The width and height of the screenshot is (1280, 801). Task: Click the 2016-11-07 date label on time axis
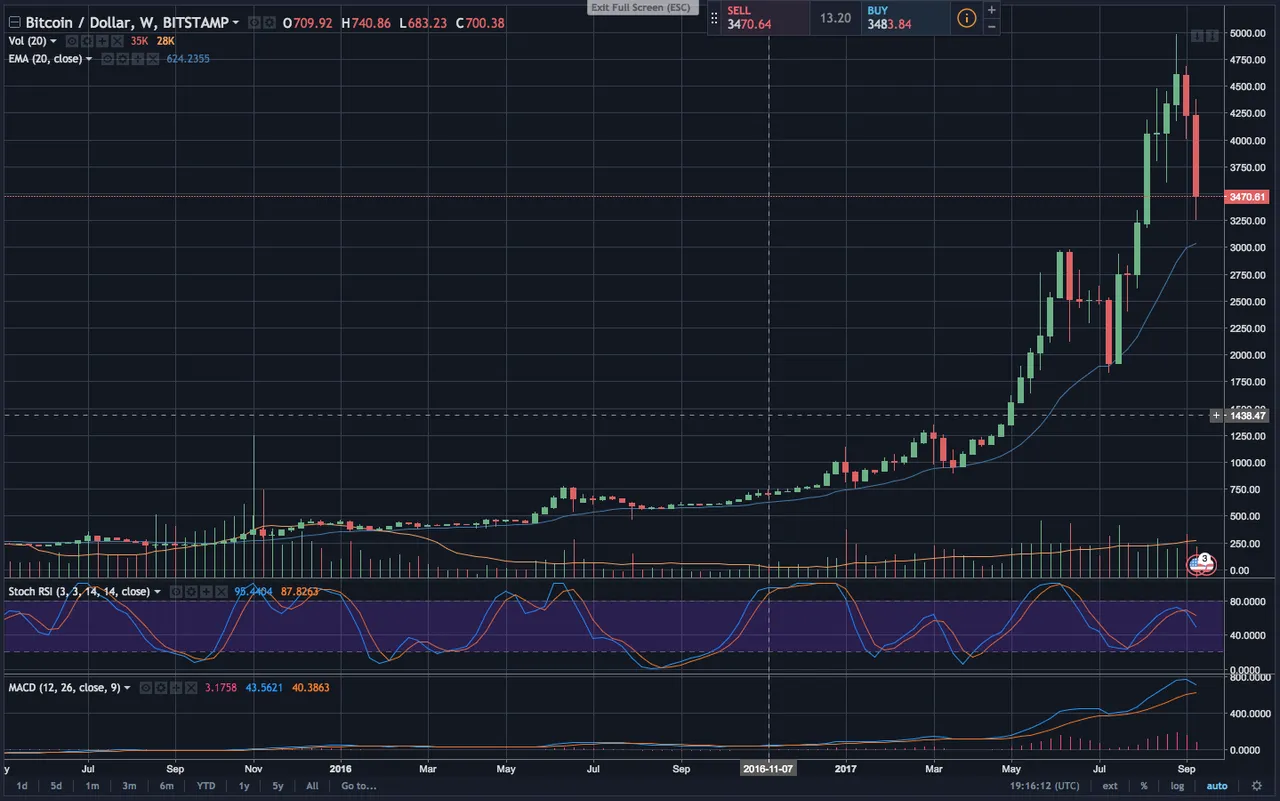[768, 770]
